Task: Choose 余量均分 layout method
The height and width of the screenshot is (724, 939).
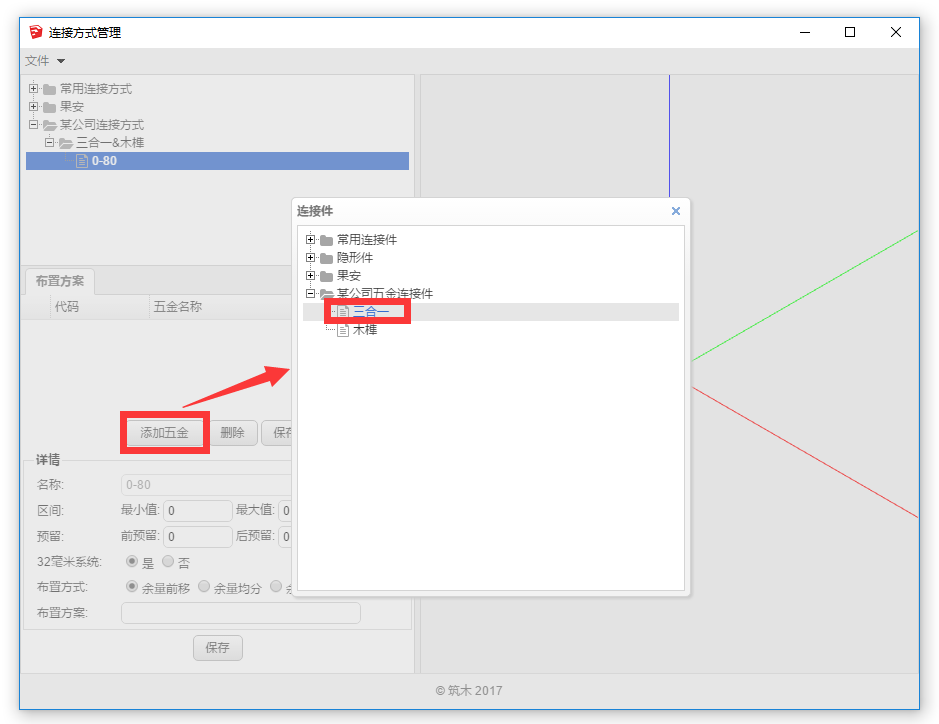Action: tap(204, 587)
